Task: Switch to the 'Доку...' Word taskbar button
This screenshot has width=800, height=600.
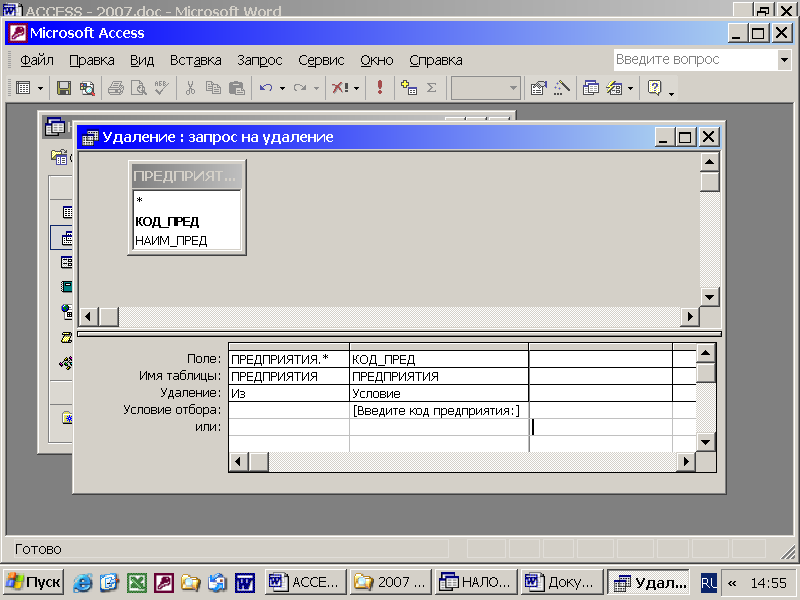Action: [562, 582]
